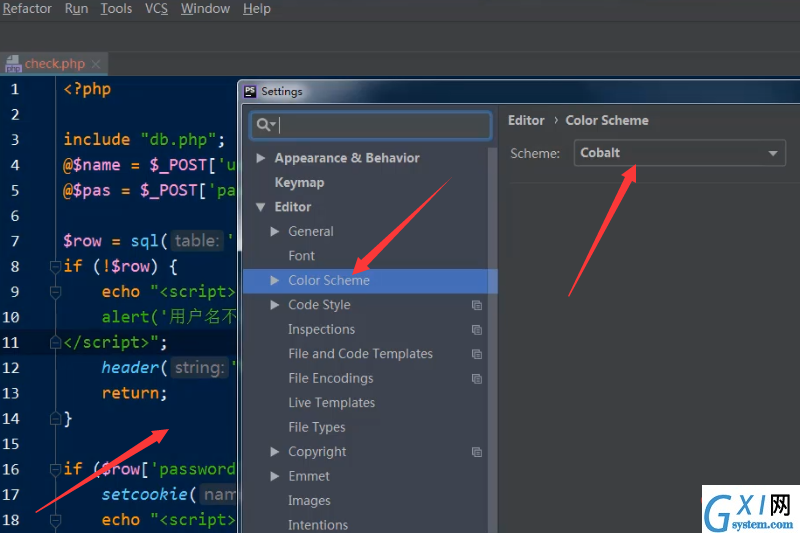Viewport: 800px width, 533px height.
Task: Toggle code fold marker on line 9
Action: point(55,292)
